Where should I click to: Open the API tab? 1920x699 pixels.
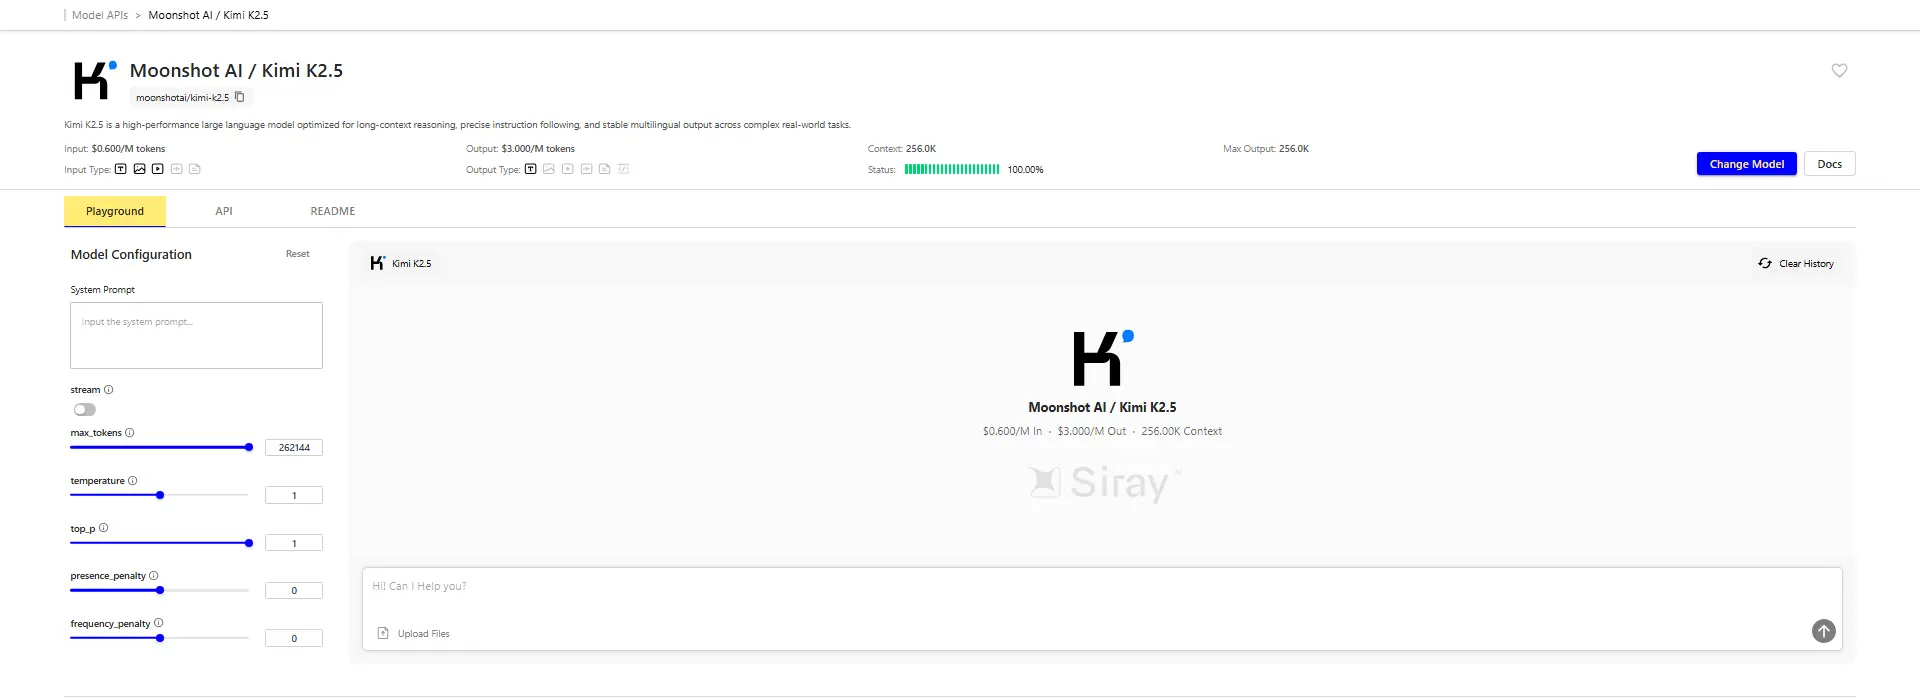(224, 211)
